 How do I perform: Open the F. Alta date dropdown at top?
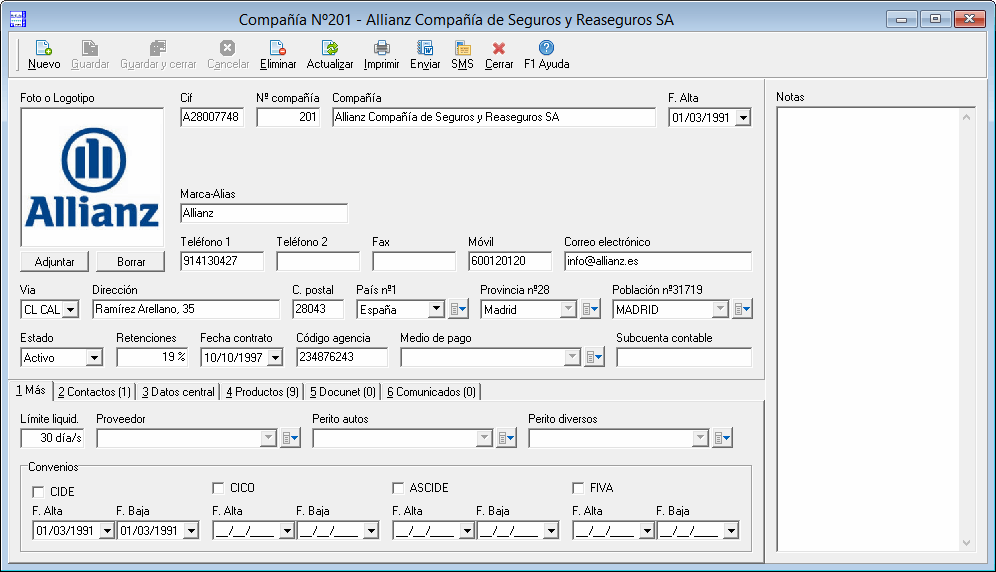pos(743,118)
